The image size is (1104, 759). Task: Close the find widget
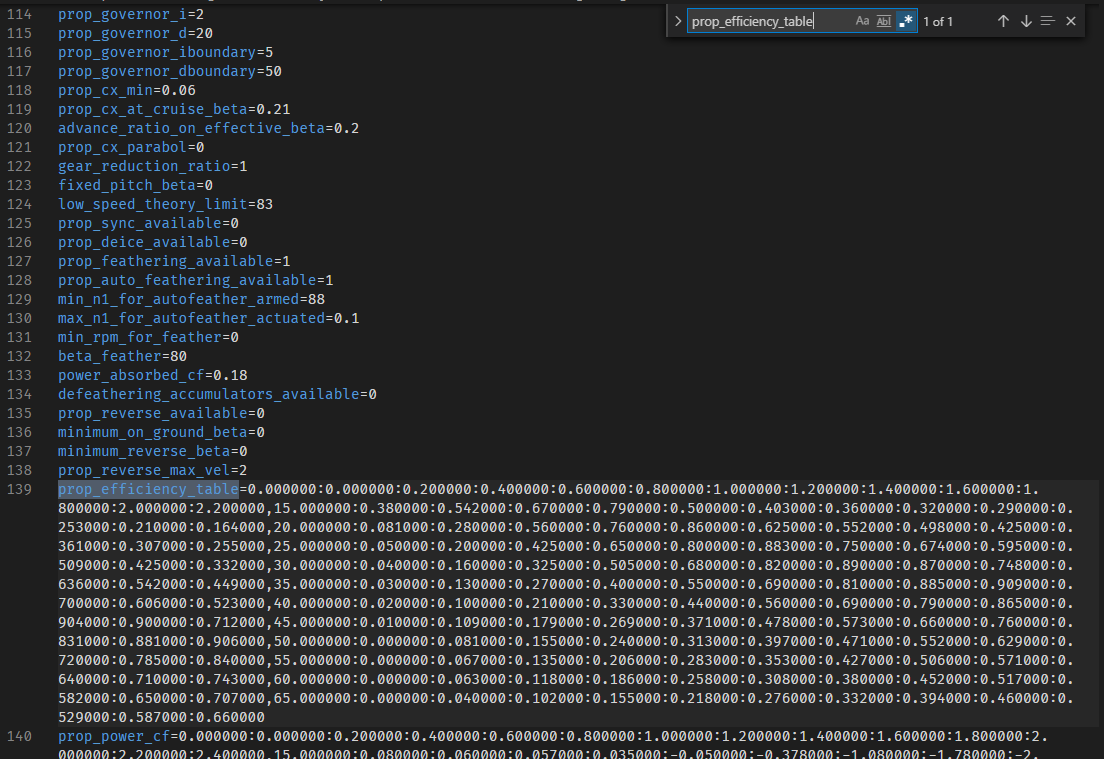point(1071,21)
